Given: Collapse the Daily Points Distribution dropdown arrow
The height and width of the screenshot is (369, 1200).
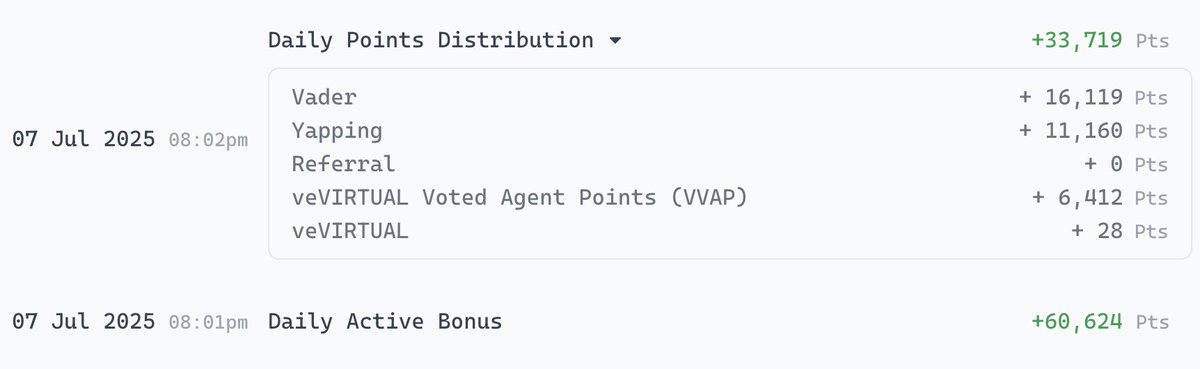Looking at the screenshot, I should click(x=615, y=41).
